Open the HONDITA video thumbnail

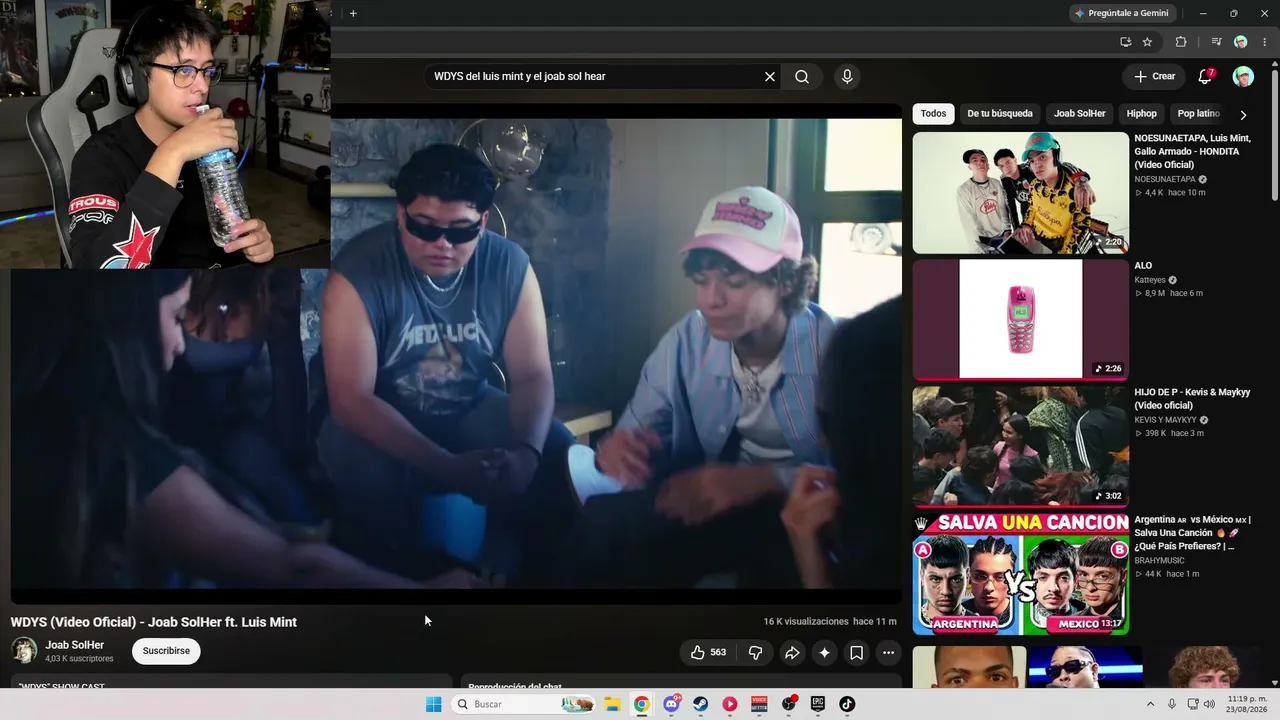click(1020, 193)
